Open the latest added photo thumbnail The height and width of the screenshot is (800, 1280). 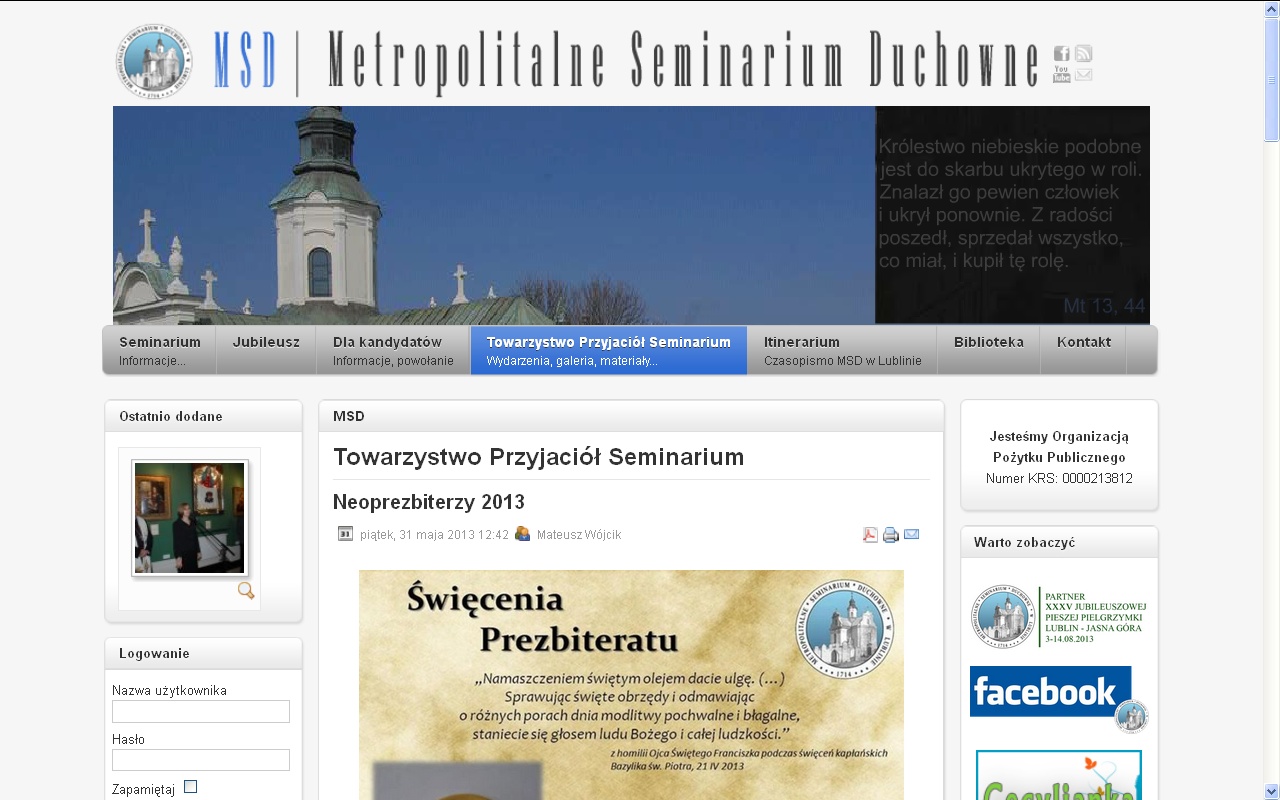click(190, 518)
